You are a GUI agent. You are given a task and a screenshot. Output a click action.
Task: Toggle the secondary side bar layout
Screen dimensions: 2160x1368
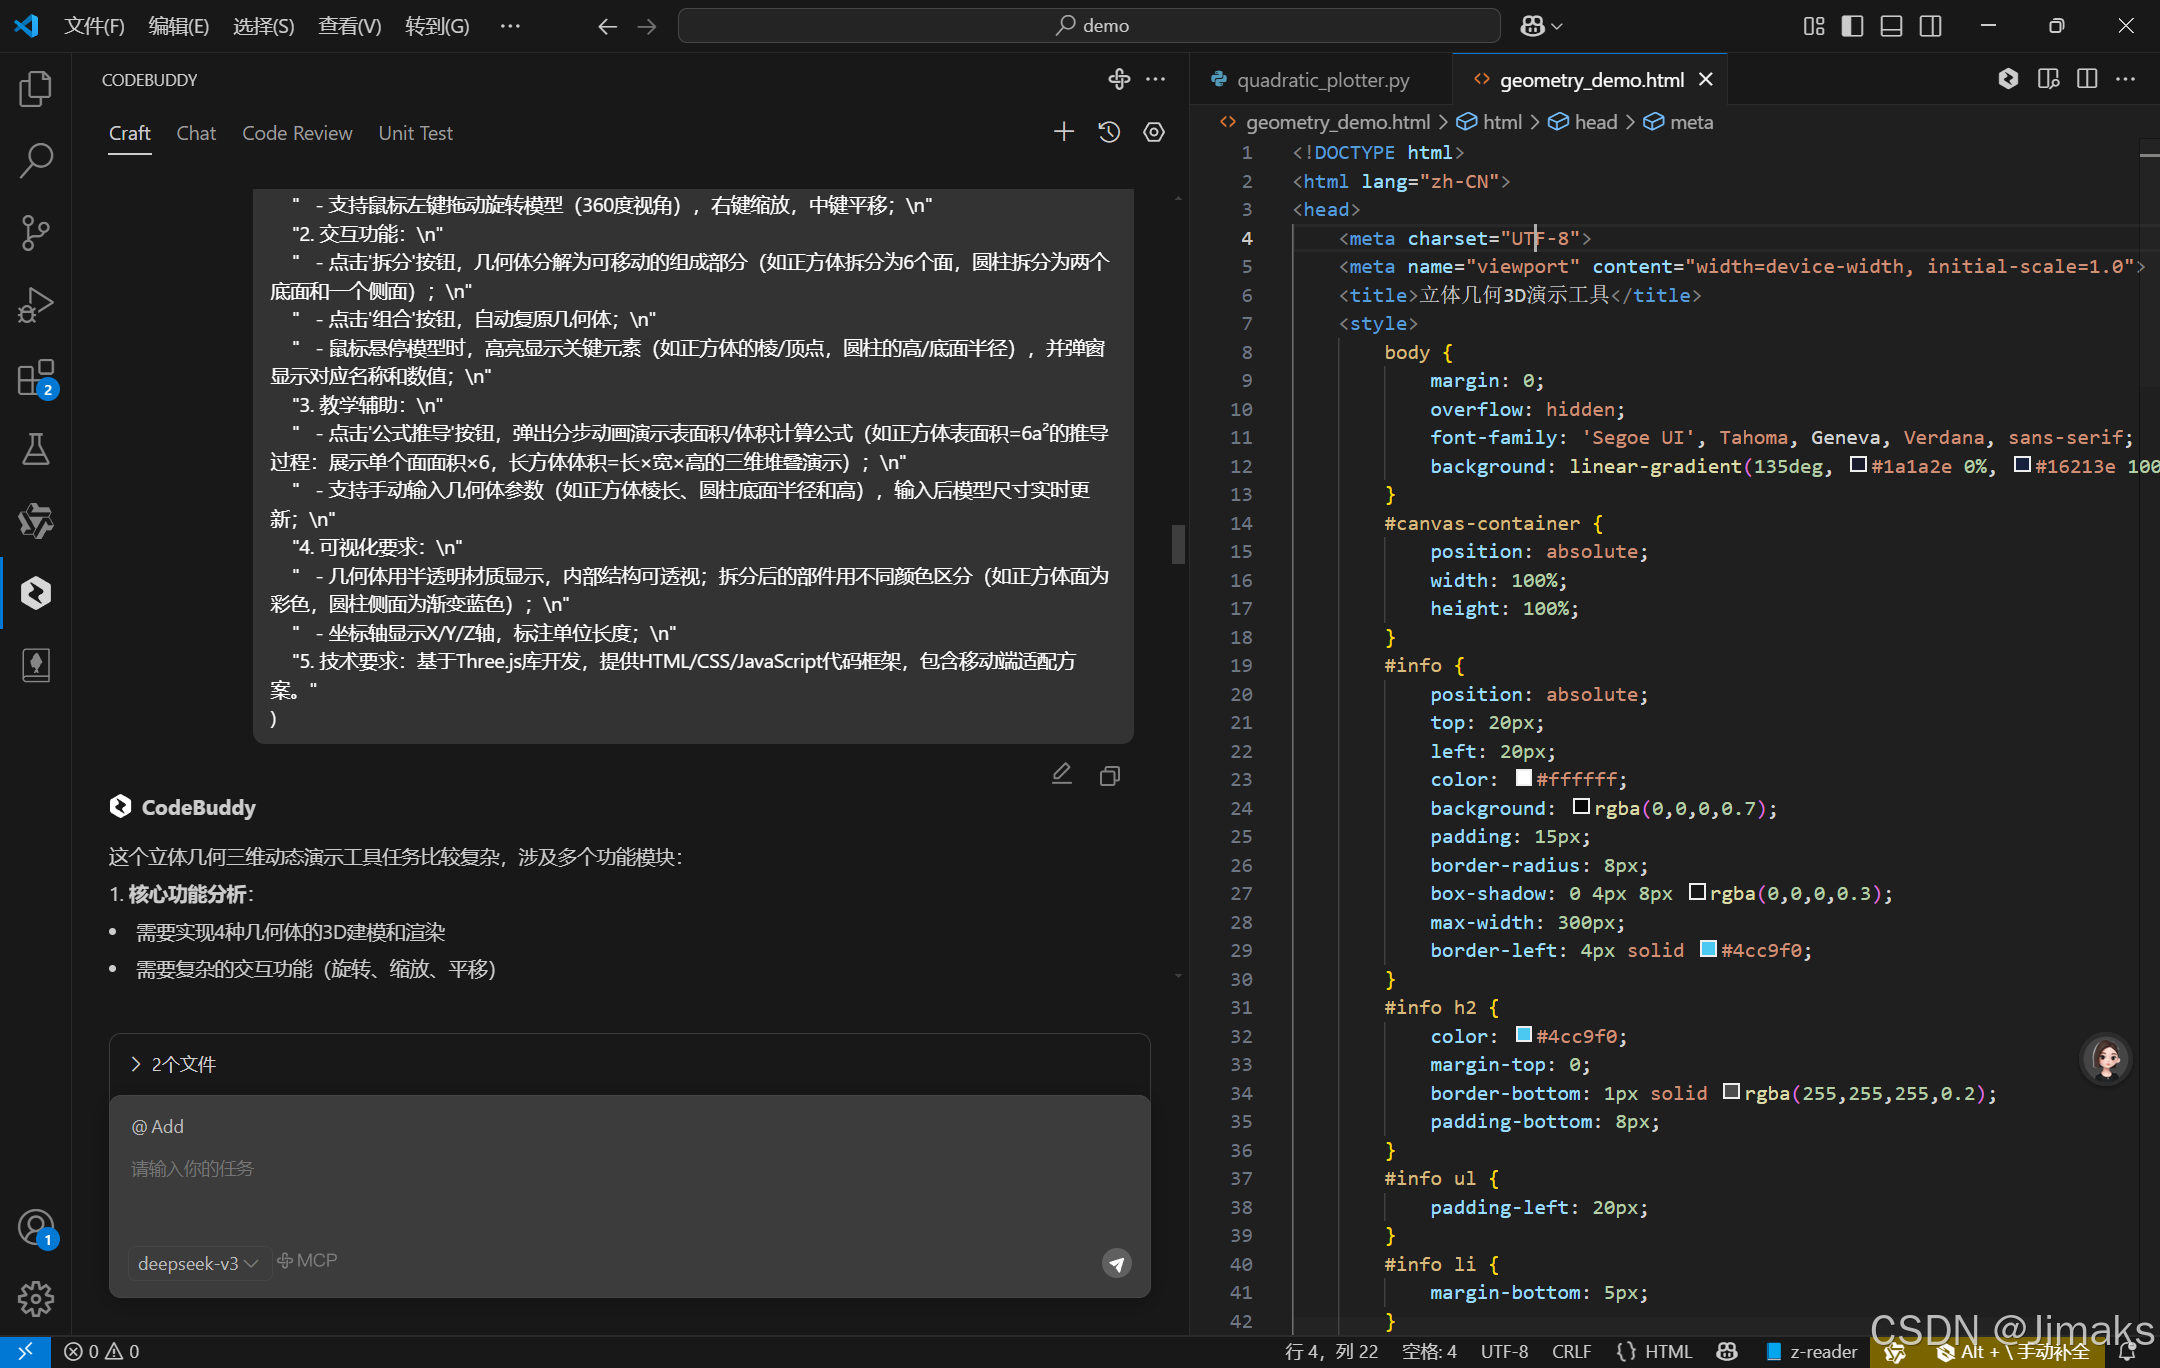click(x=1930, y=26)
